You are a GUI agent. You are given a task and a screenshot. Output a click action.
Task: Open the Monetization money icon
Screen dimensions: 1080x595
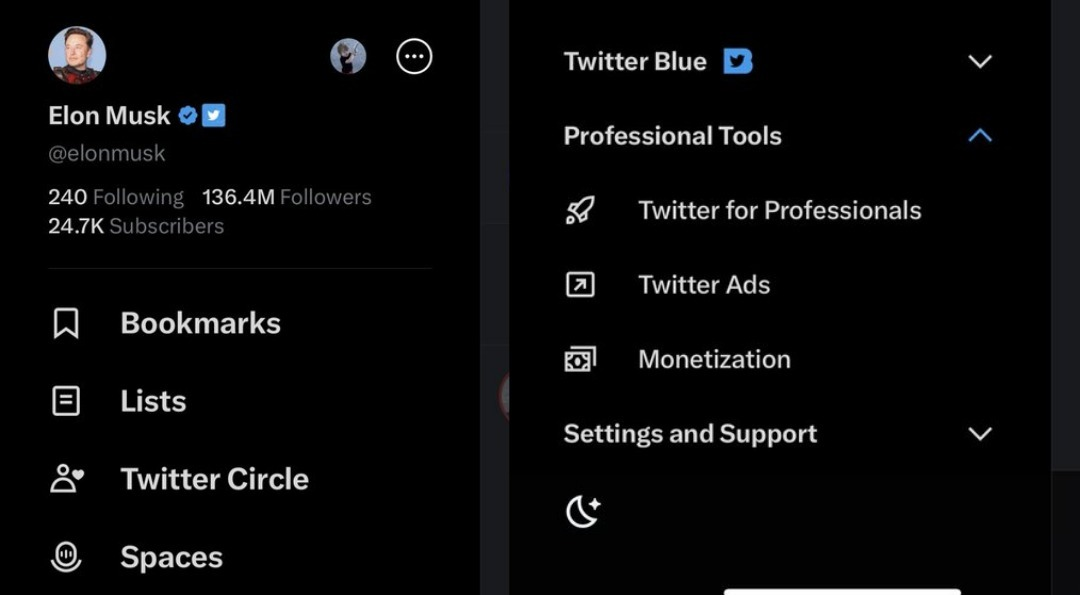pyautogui.click(x=582, y=358)
